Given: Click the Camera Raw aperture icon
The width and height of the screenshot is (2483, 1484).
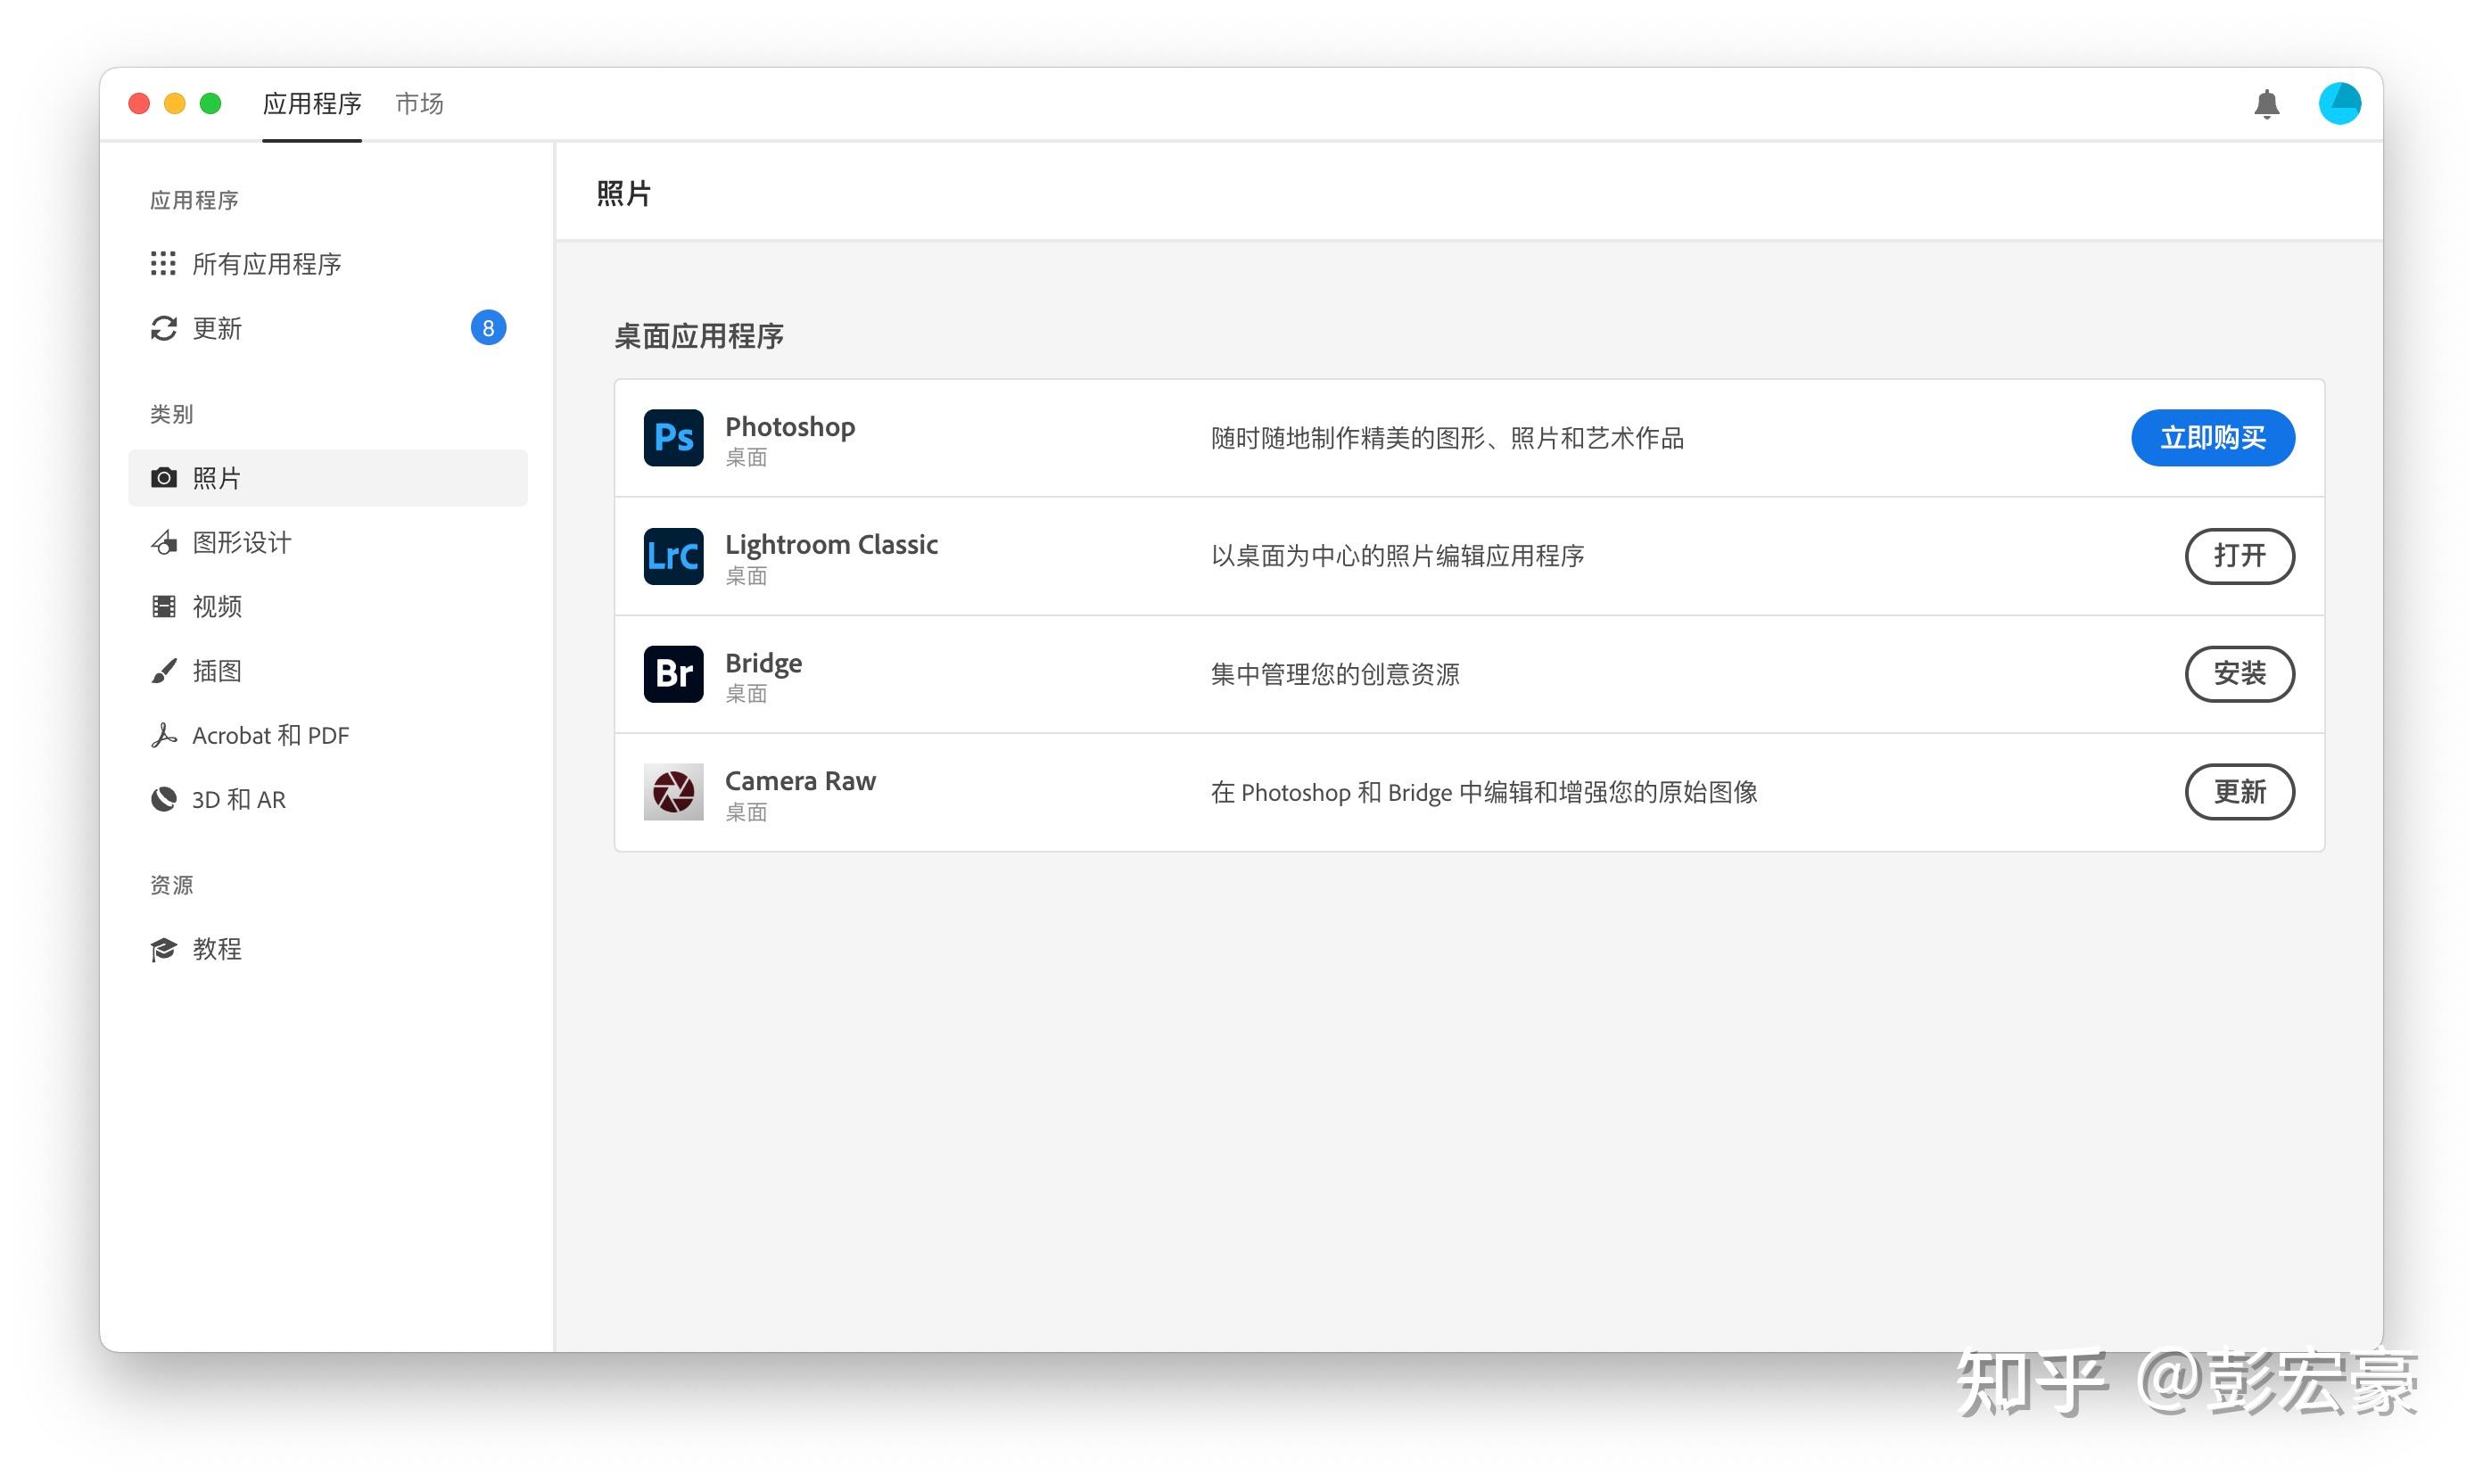Looking at the screenshot, I should click(x=673, y=792).
